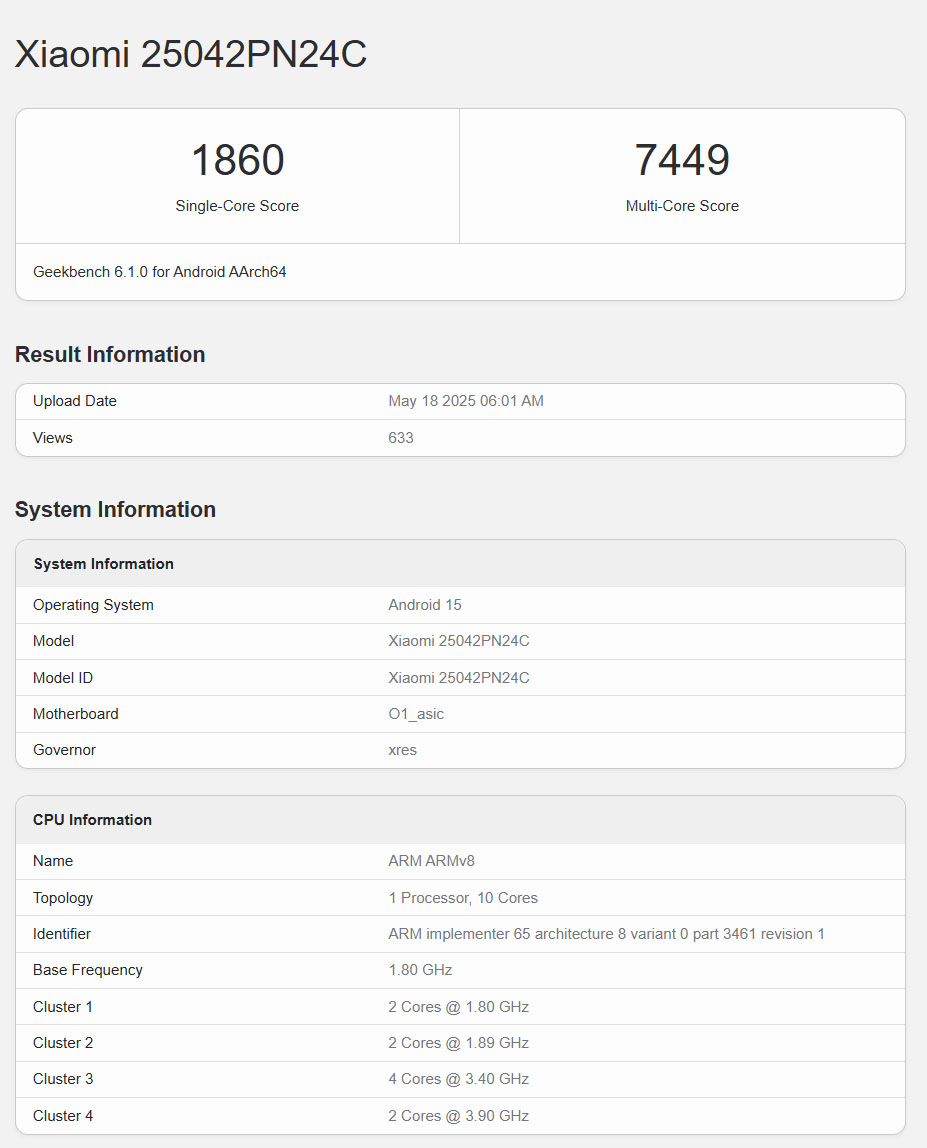Image resolution: width=927 pixels, height=1148 pixels.
Task: Click the "Cluster 4" row label
Action: (63, 1116)
